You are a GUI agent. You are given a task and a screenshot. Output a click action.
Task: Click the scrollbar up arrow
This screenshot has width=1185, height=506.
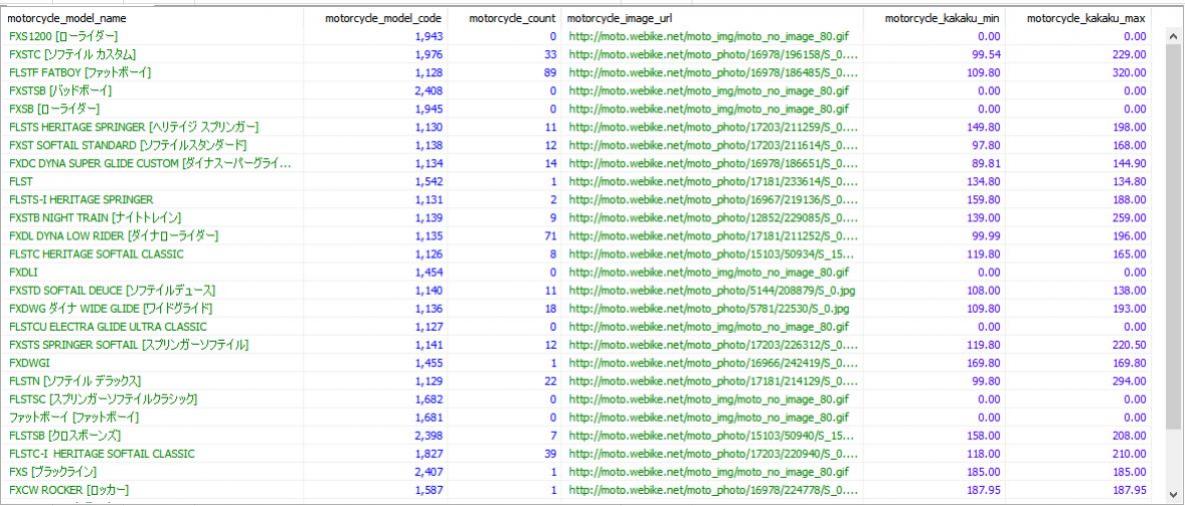[1175, 38]
